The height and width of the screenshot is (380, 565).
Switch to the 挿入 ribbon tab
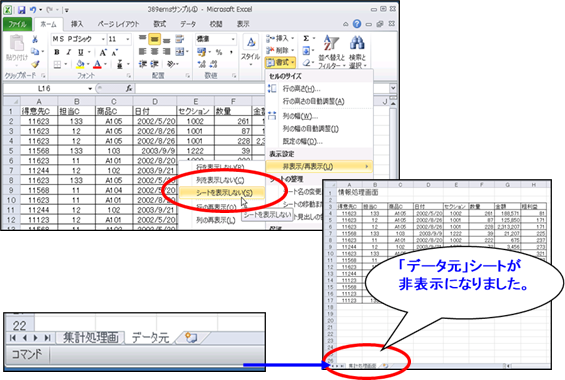click(x=77, y=24)
